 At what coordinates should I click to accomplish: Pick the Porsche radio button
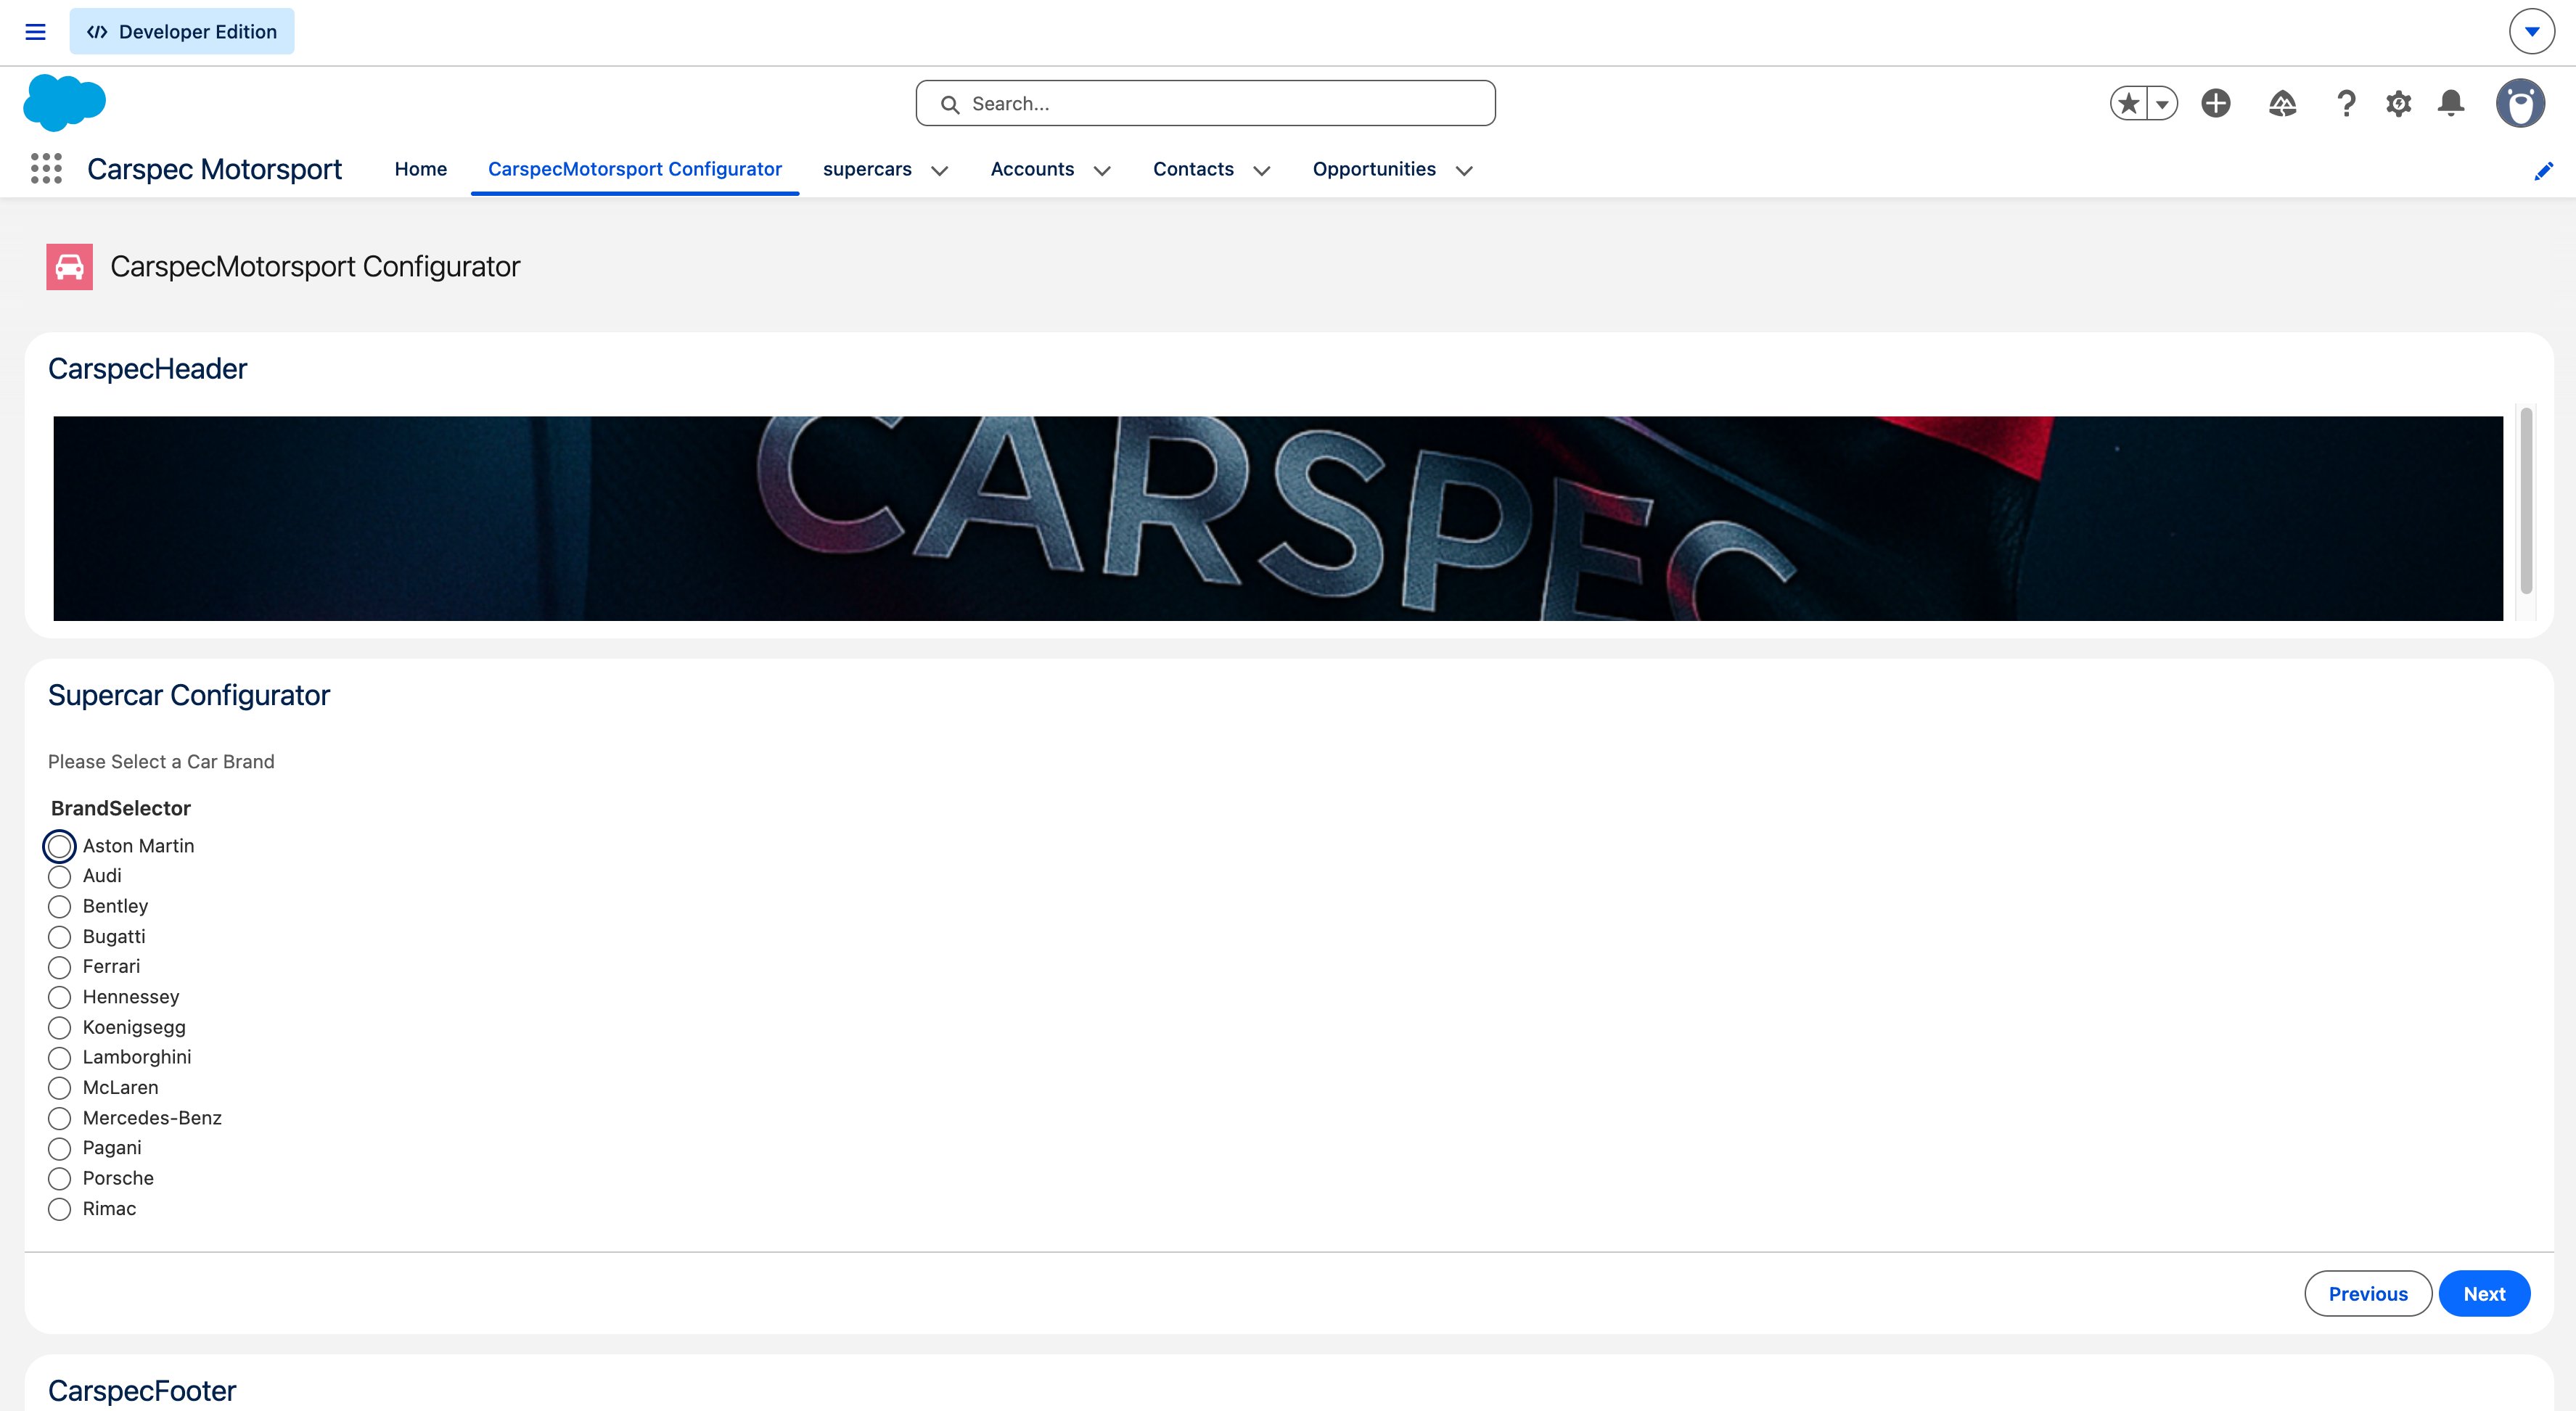pyautogui.click(x=60, y=1179)
